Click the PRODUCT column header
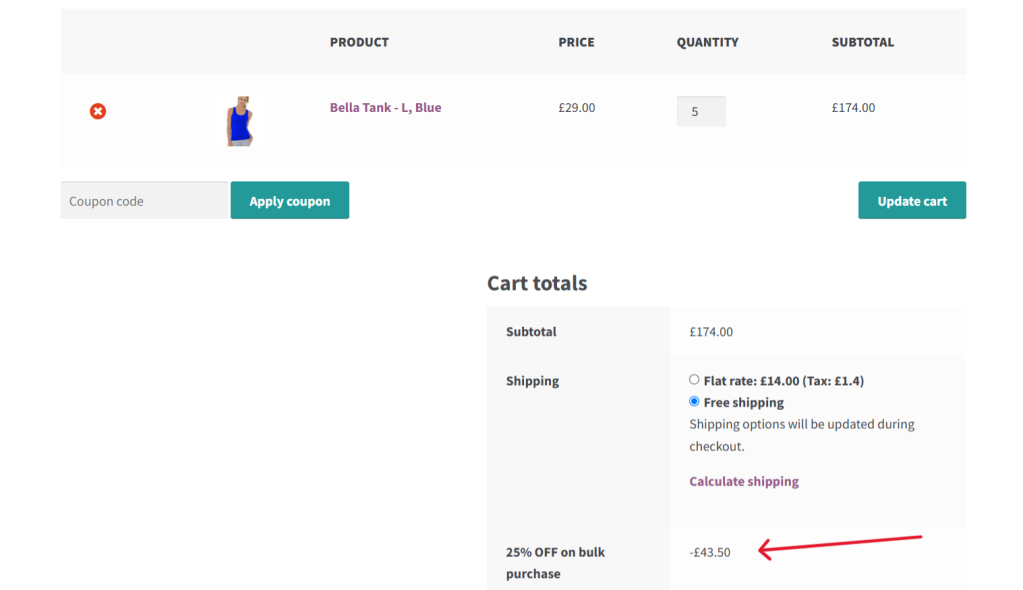1023x590 pixels. tap(359, 42)
